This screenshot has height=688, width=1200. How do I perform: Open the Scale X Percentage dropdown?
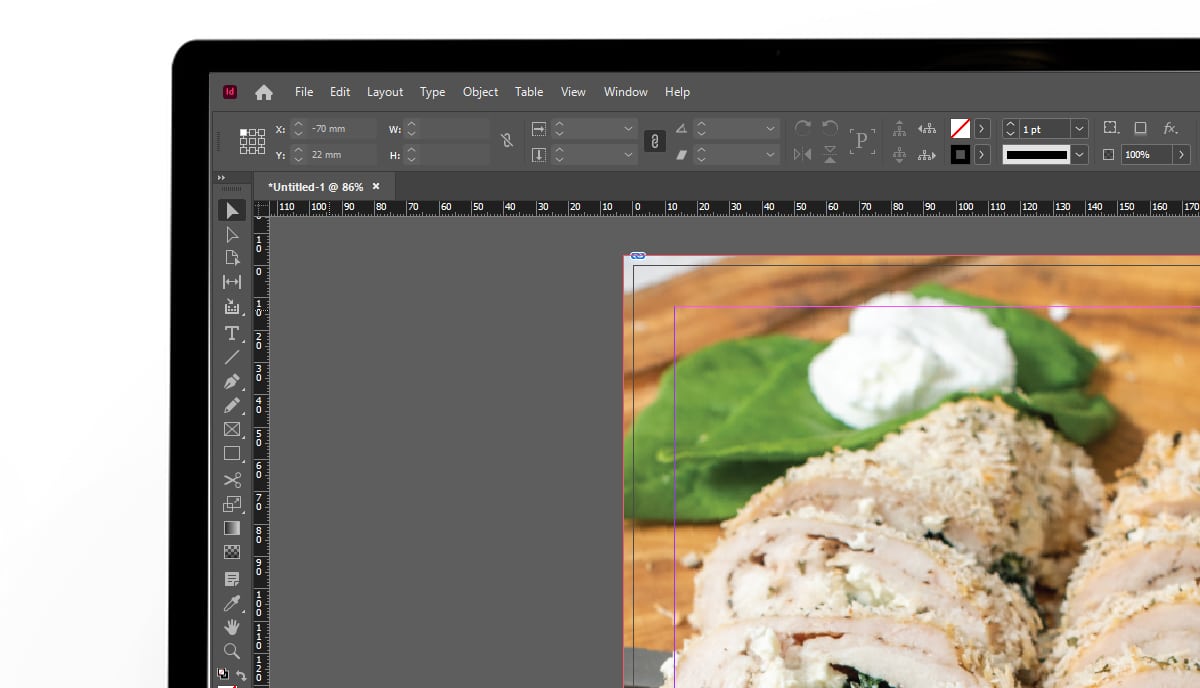tap(628, 128)
